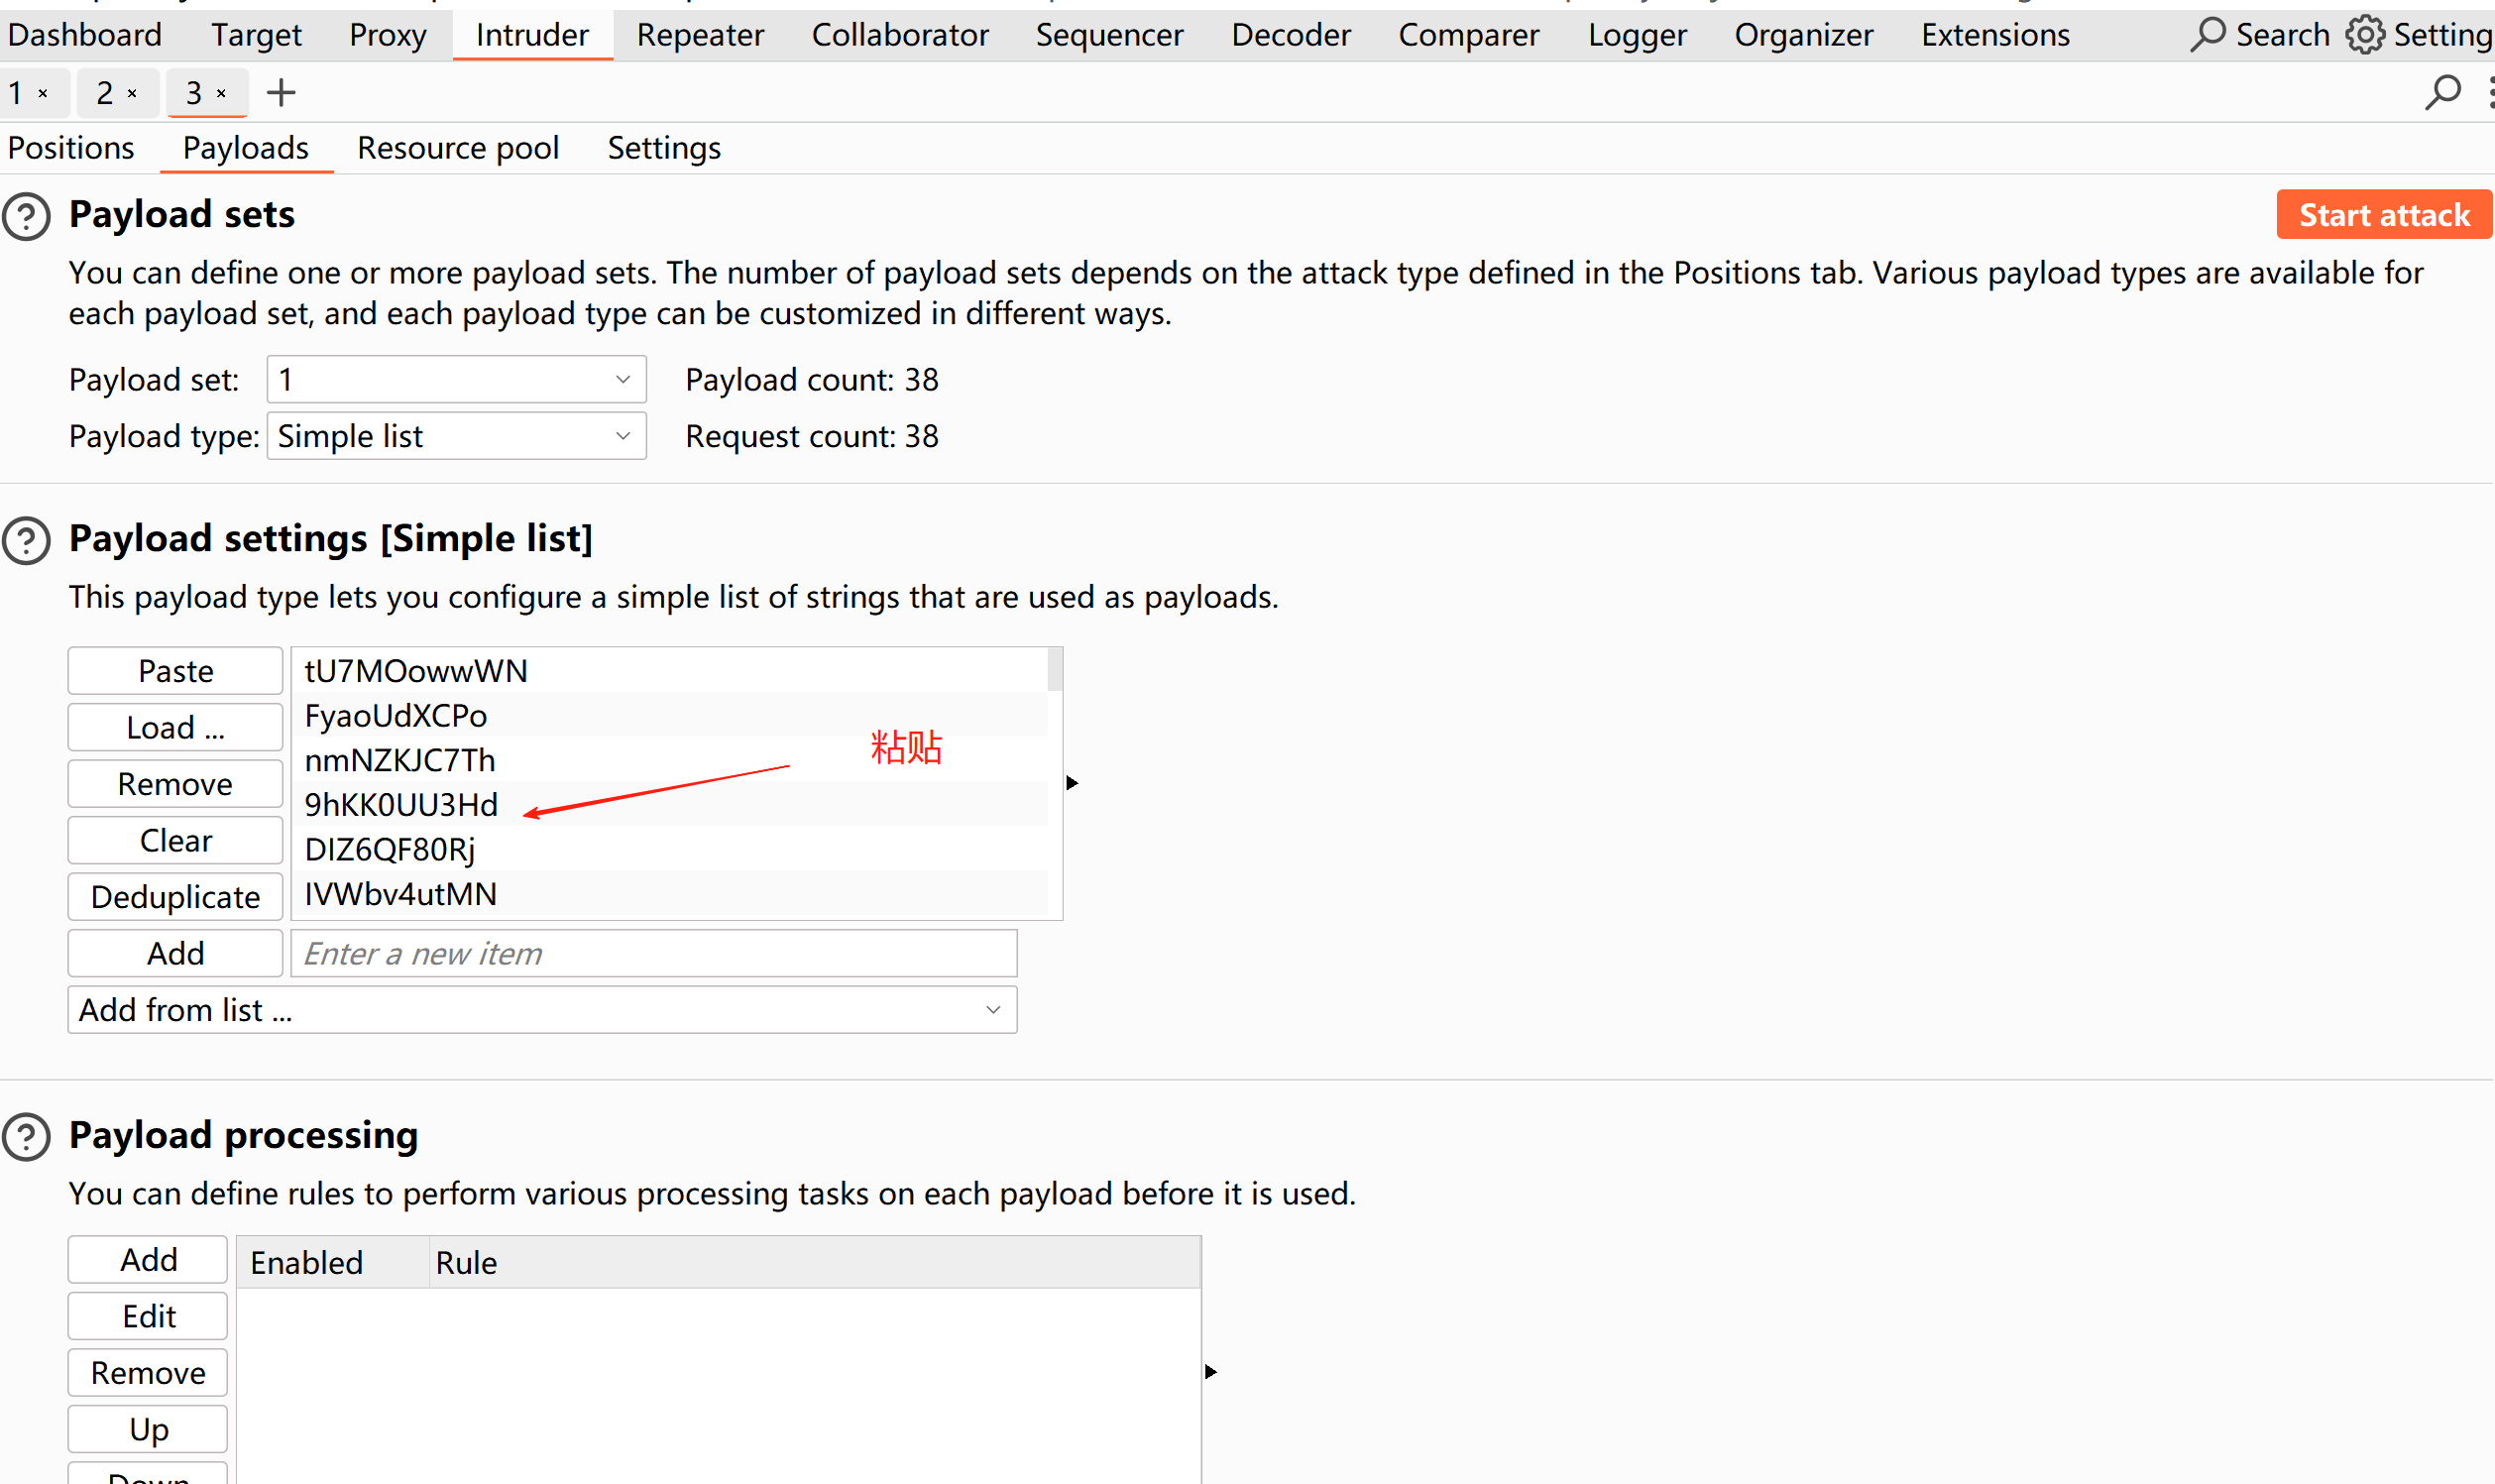The width and height of the screenshot is (2495, 1484).
Task: Close Intruder tab 2 with its x
Action: pos(132,94)
